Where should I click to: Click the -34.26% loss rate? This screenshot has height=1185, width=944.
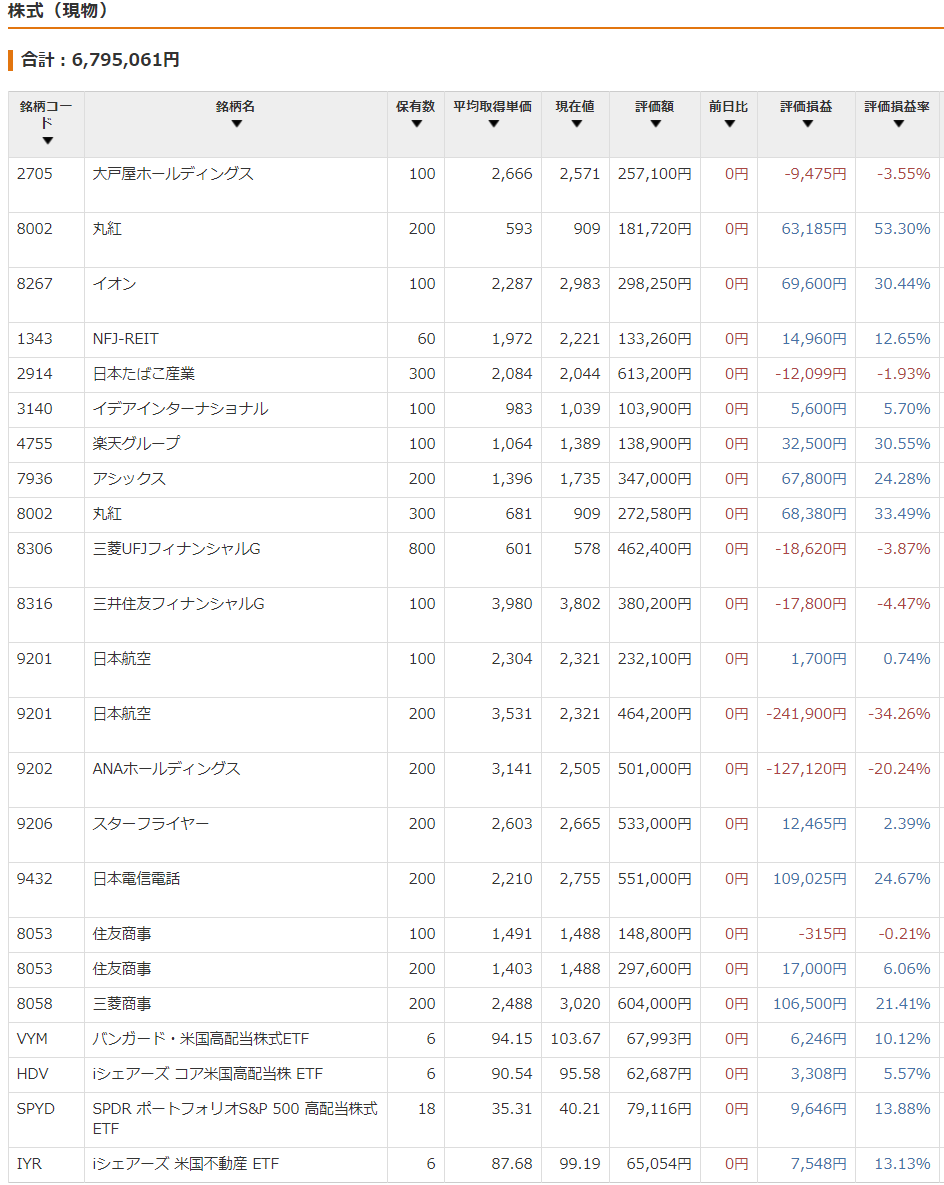click(x=899, y=714)
